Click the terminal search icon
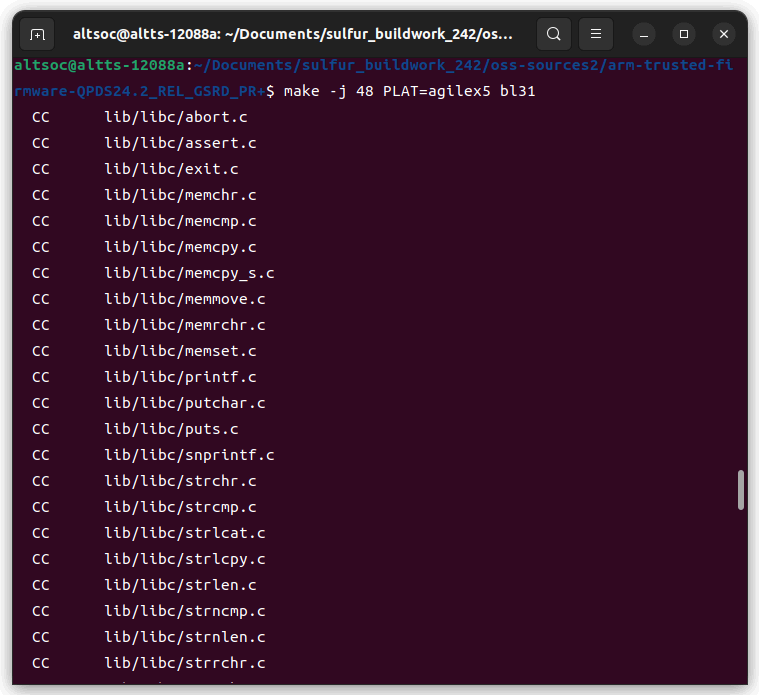This screenshot has width=759, height=695. pyautogui.click(x=553, y=34)
